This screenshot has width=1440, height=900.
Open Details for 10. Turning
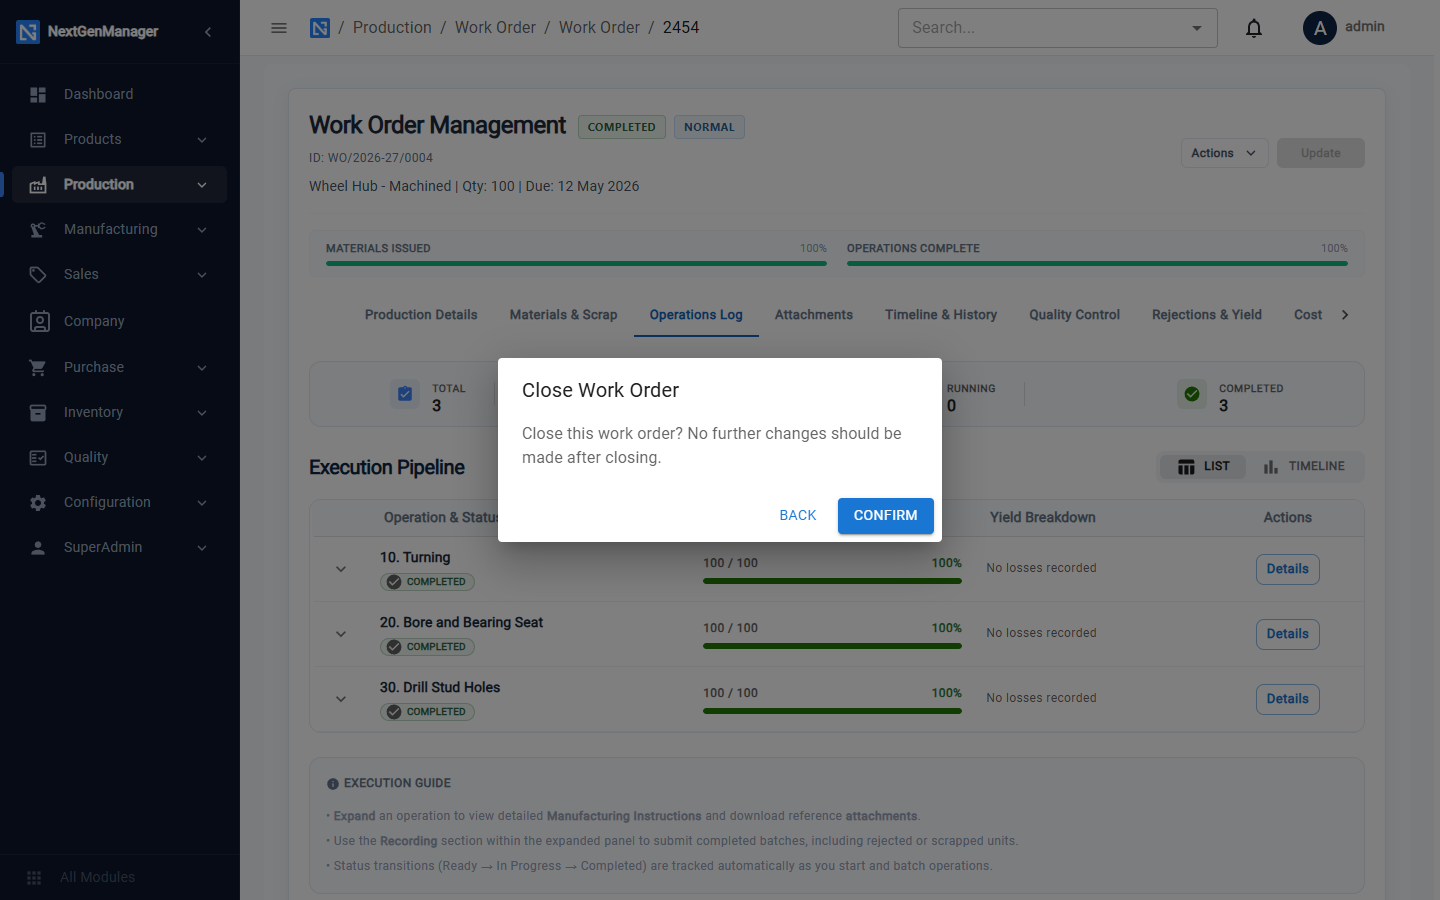(x=1288, y=569)
